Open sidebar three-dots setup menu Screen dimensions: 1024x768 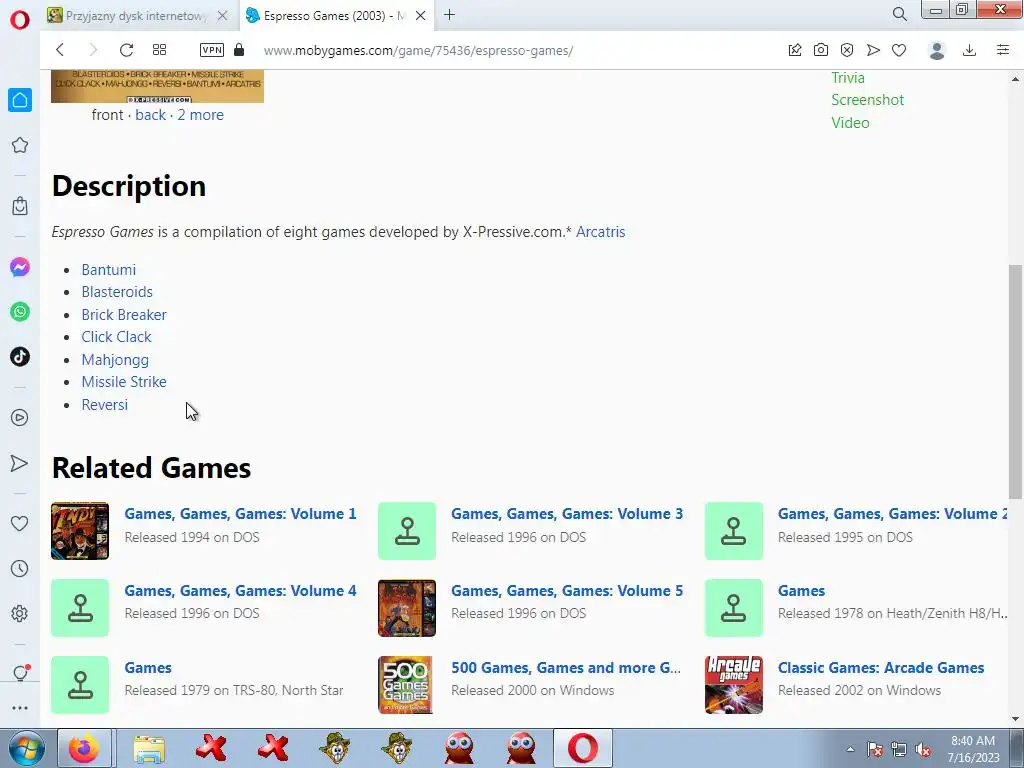point(20,708)
